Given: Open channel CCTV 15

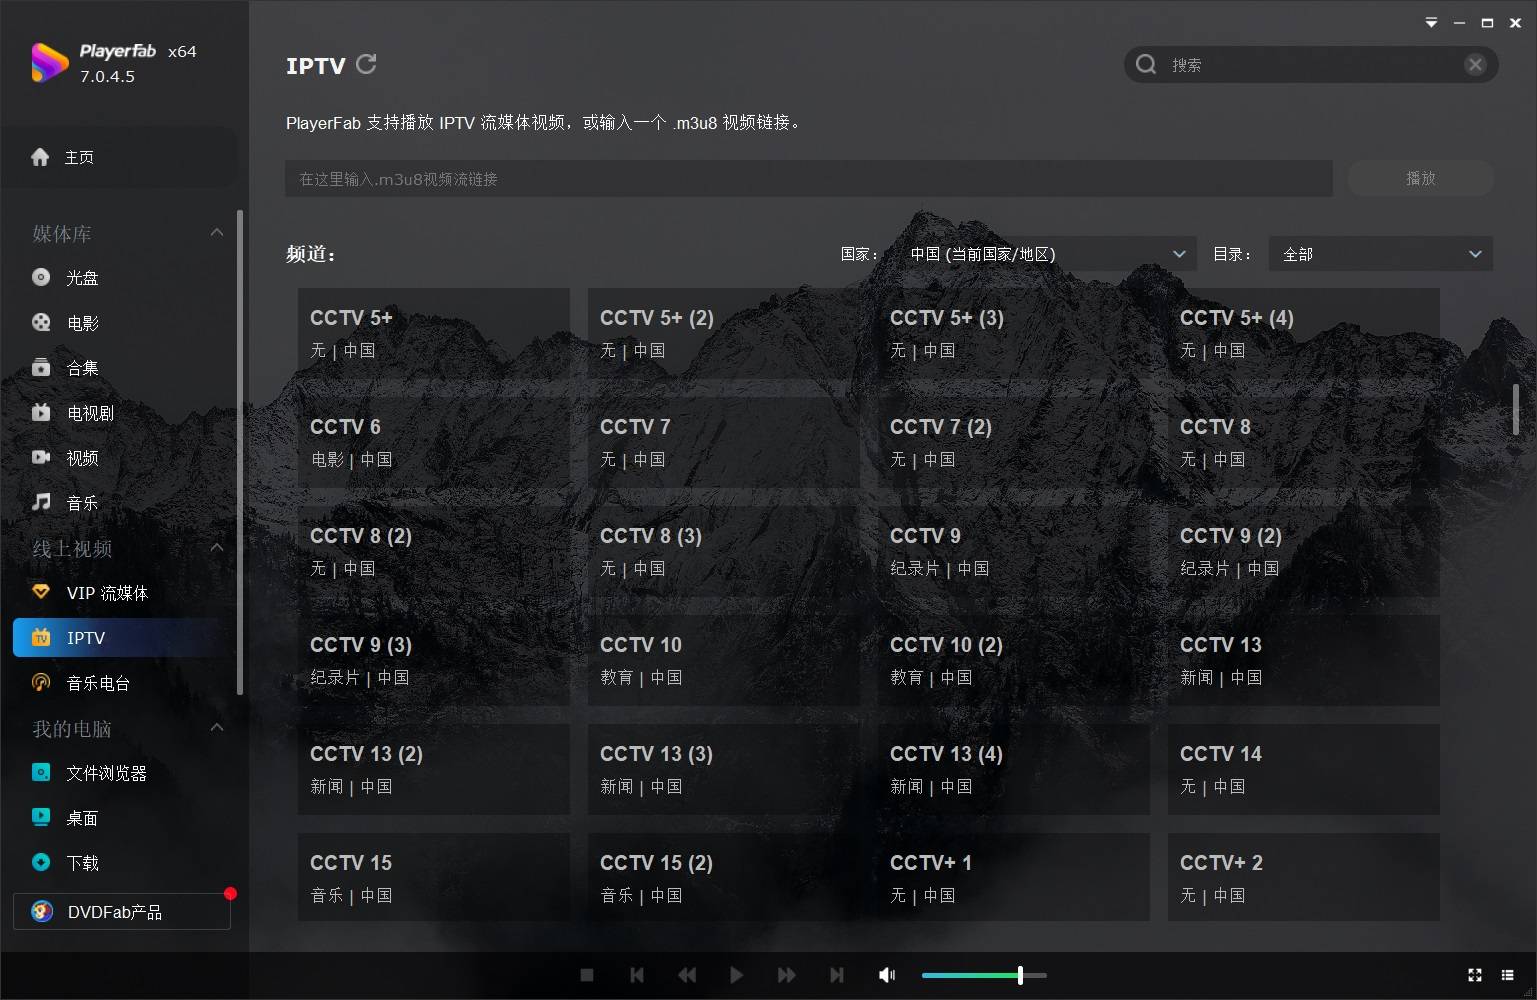Looking at the screenshot, I should coord(434,877).
